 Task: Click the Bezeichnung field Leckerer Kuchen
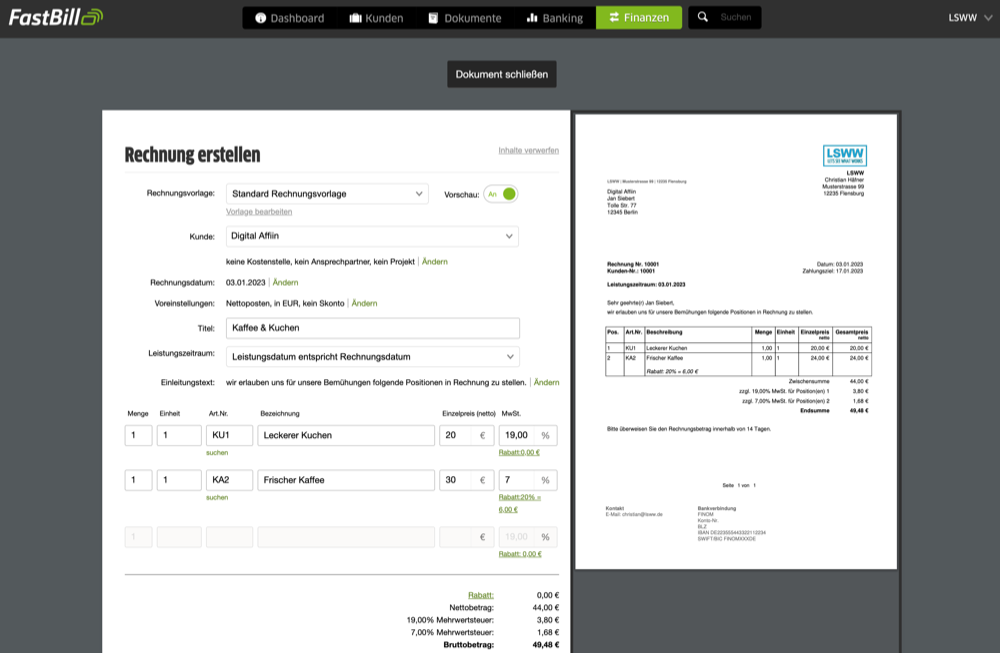(346, 436)
